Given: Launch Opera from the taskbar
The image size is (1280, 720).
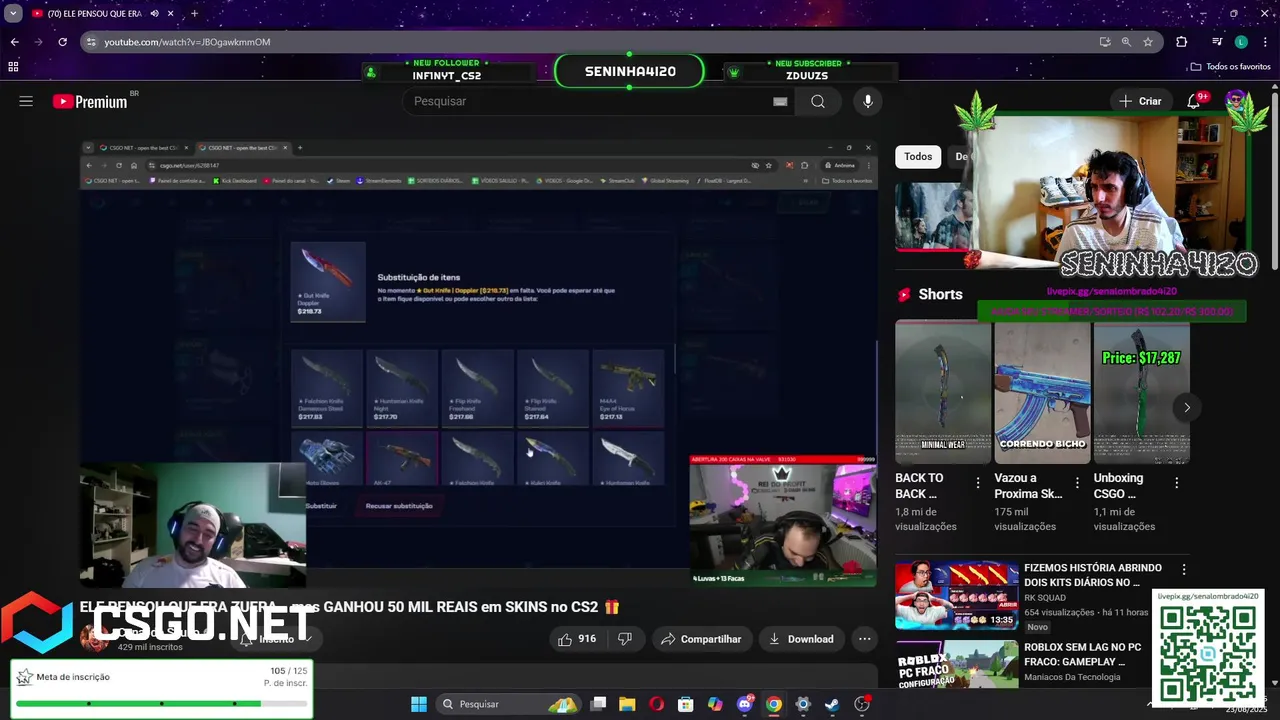Looking at the screenshot, I should coord(656,704).
